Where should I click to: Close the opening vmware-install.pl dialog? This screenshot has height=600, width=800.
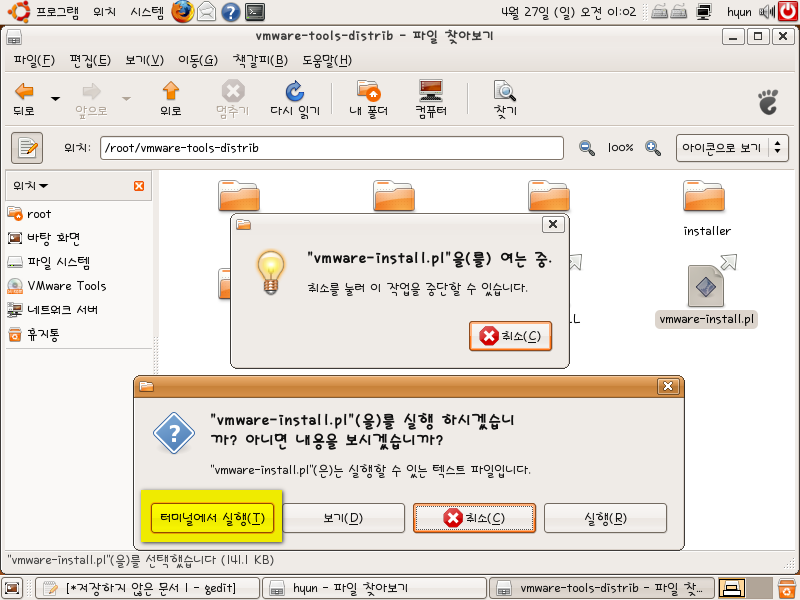coord(553,224)
